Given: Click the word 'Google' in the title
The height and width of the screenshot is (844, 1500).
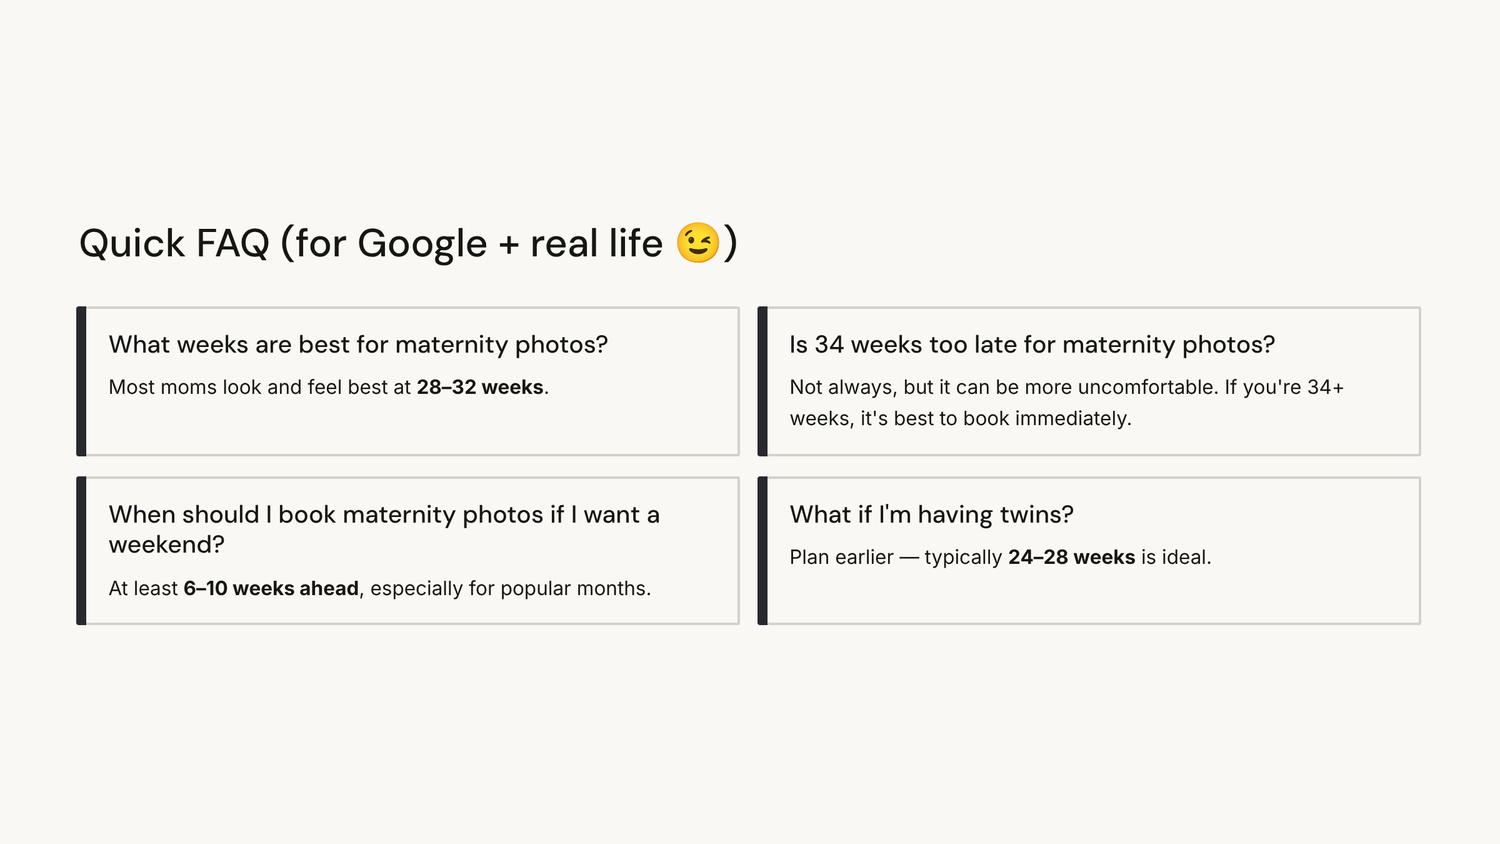Looking at the screenshot, I should click(422, 245).
